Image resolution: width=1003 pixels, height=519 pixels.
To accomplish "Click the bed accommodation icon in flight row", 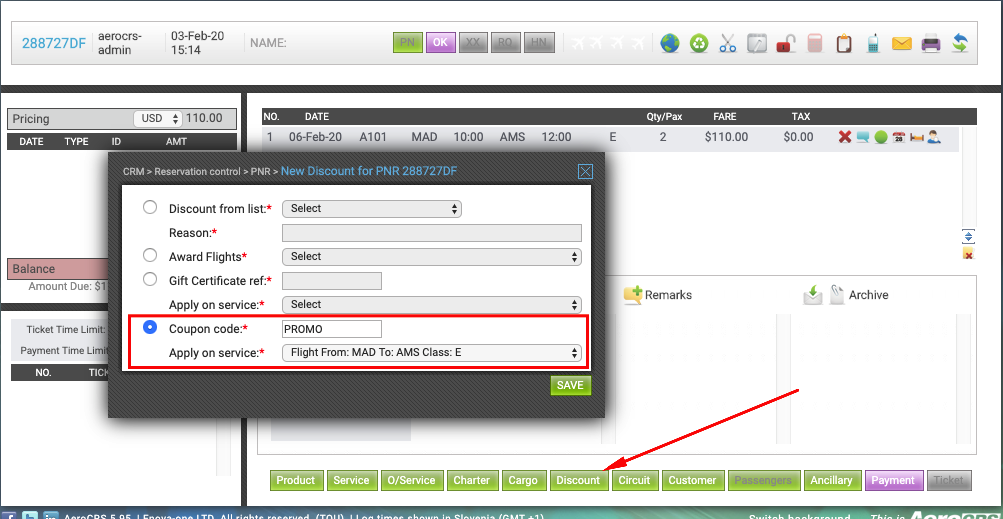I will pyautogui.click(x=917, y=137).
